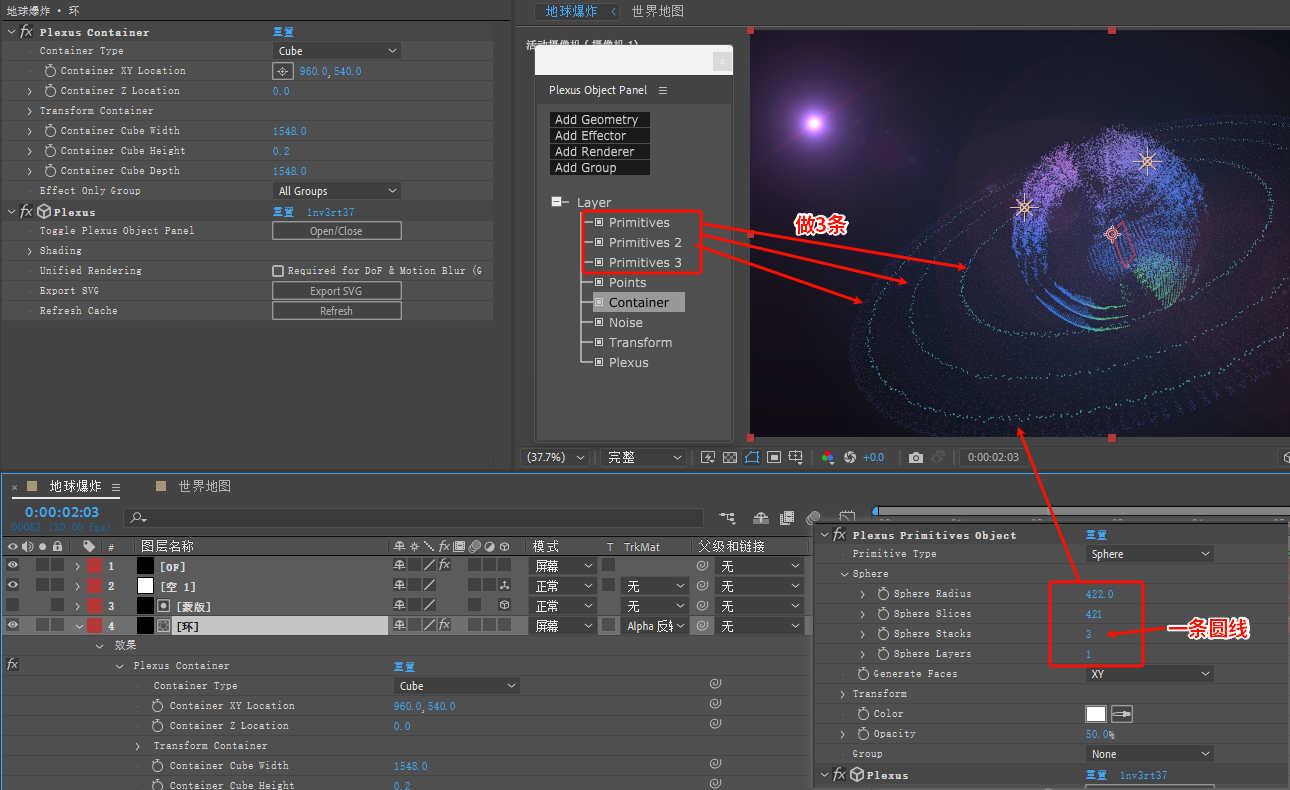The width and height of the screenshot is (1290, 790).
Task: Hide layer 4 [环] with eye toggle
Action: pos(13,626)
